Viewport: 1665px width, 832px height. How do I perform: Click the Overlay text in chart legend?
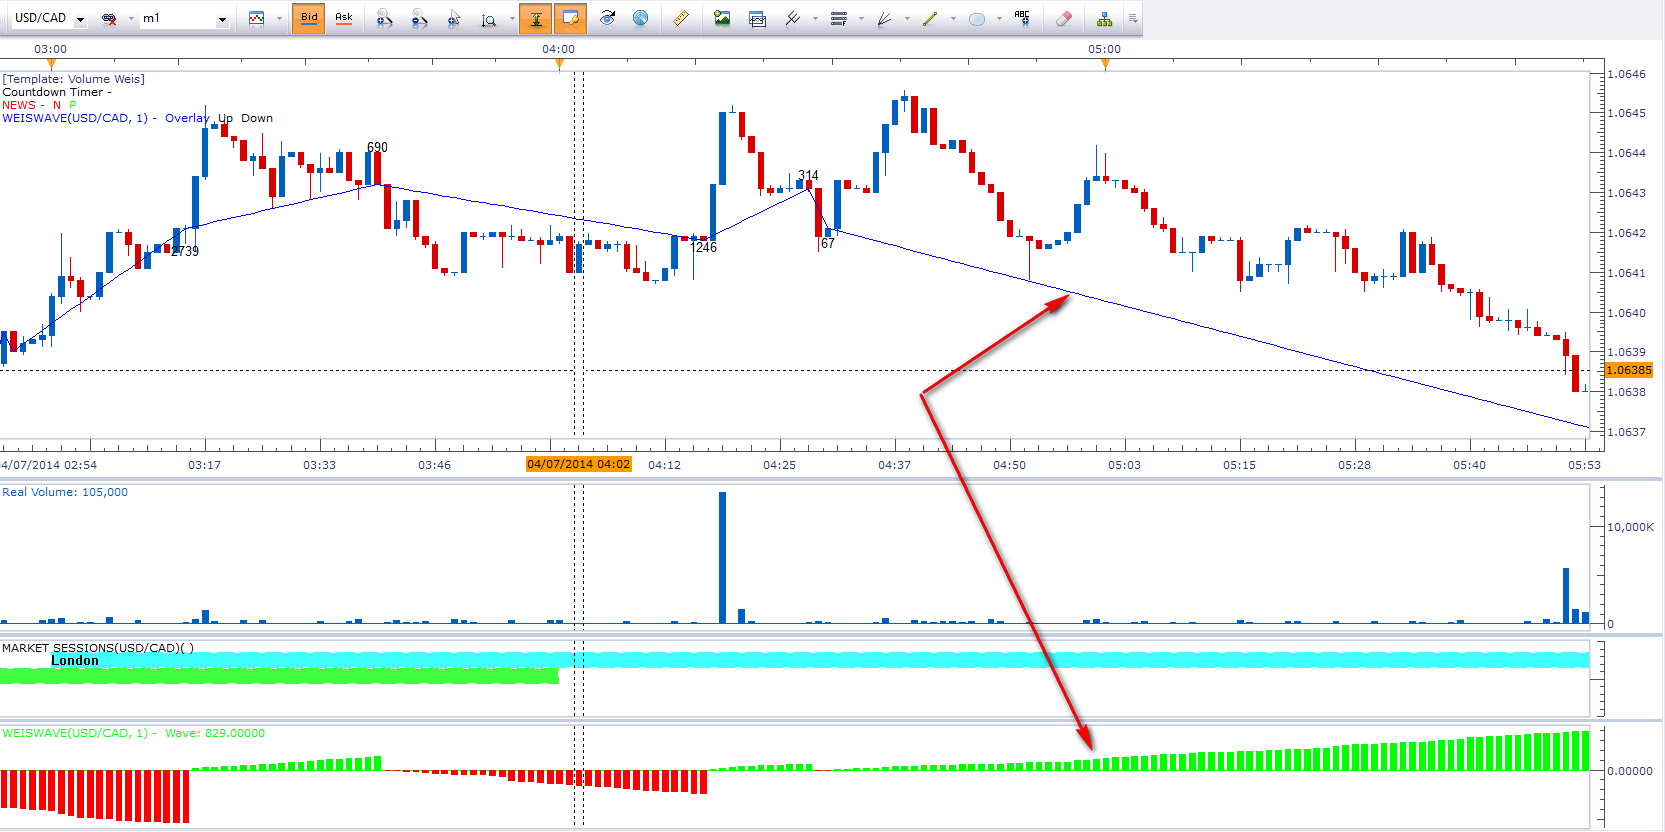click(x=187, y=118)
